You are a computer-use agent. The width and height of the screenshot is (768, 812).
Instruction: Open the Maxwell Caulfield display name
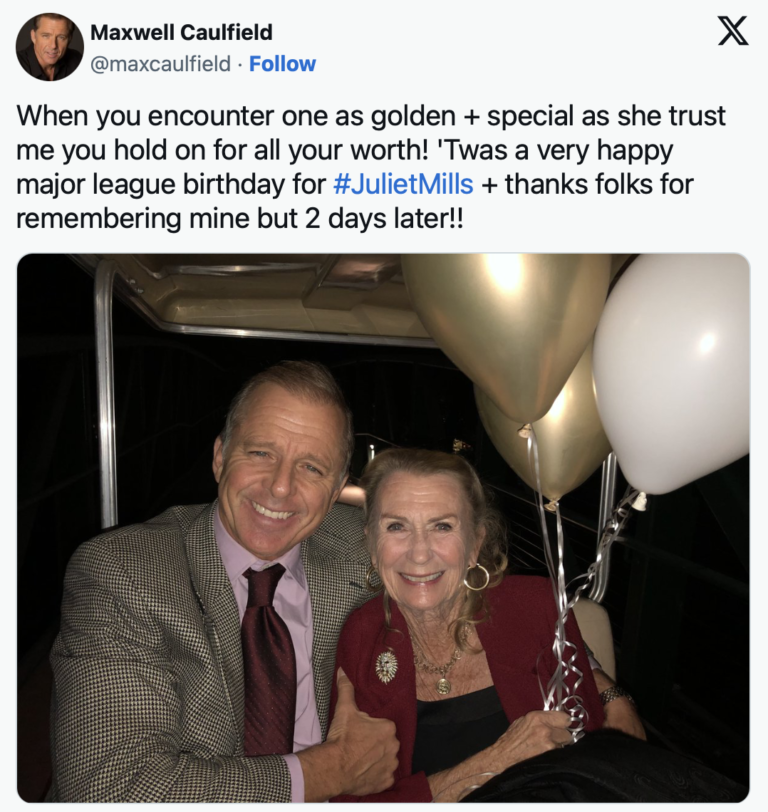pos(181,33)
